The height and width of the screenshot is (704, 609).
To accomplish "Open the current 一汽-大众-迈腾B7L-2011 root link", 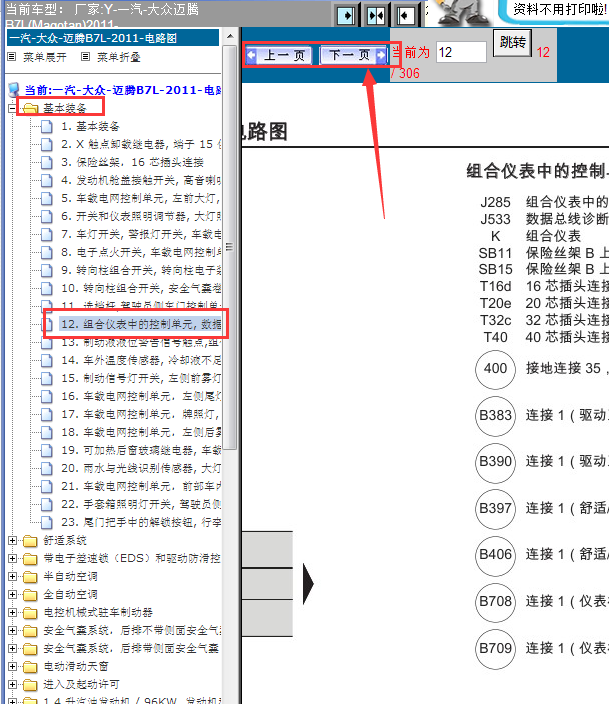I will 123,90.
